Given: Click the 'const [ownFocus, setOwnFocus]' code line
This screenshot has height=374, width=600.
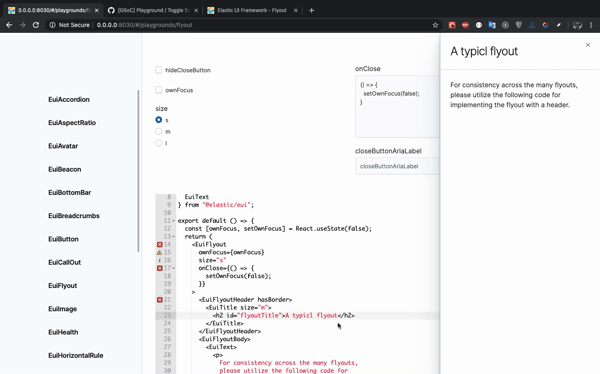Looking at the screenshot, I should pos(278,229).
